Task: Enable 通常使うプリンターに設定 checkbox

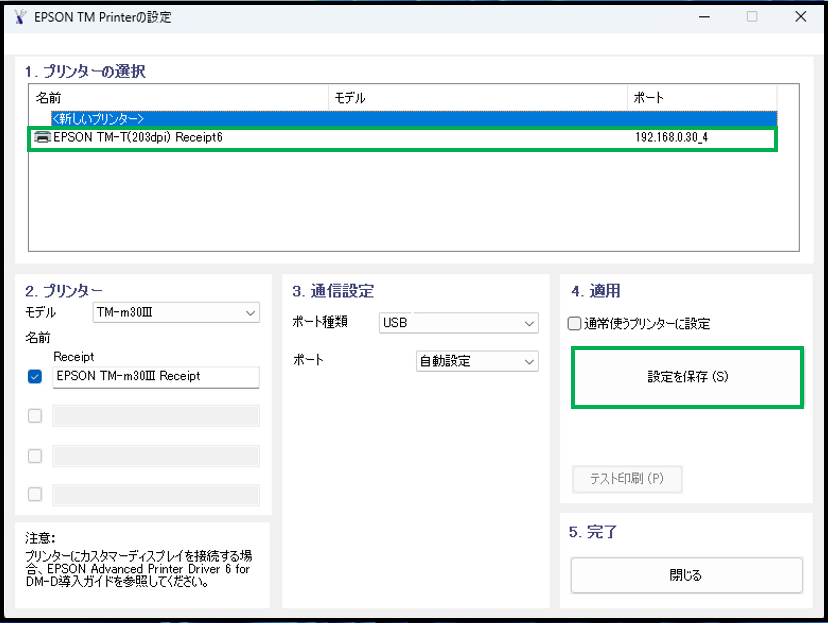Action: [574, 324]
